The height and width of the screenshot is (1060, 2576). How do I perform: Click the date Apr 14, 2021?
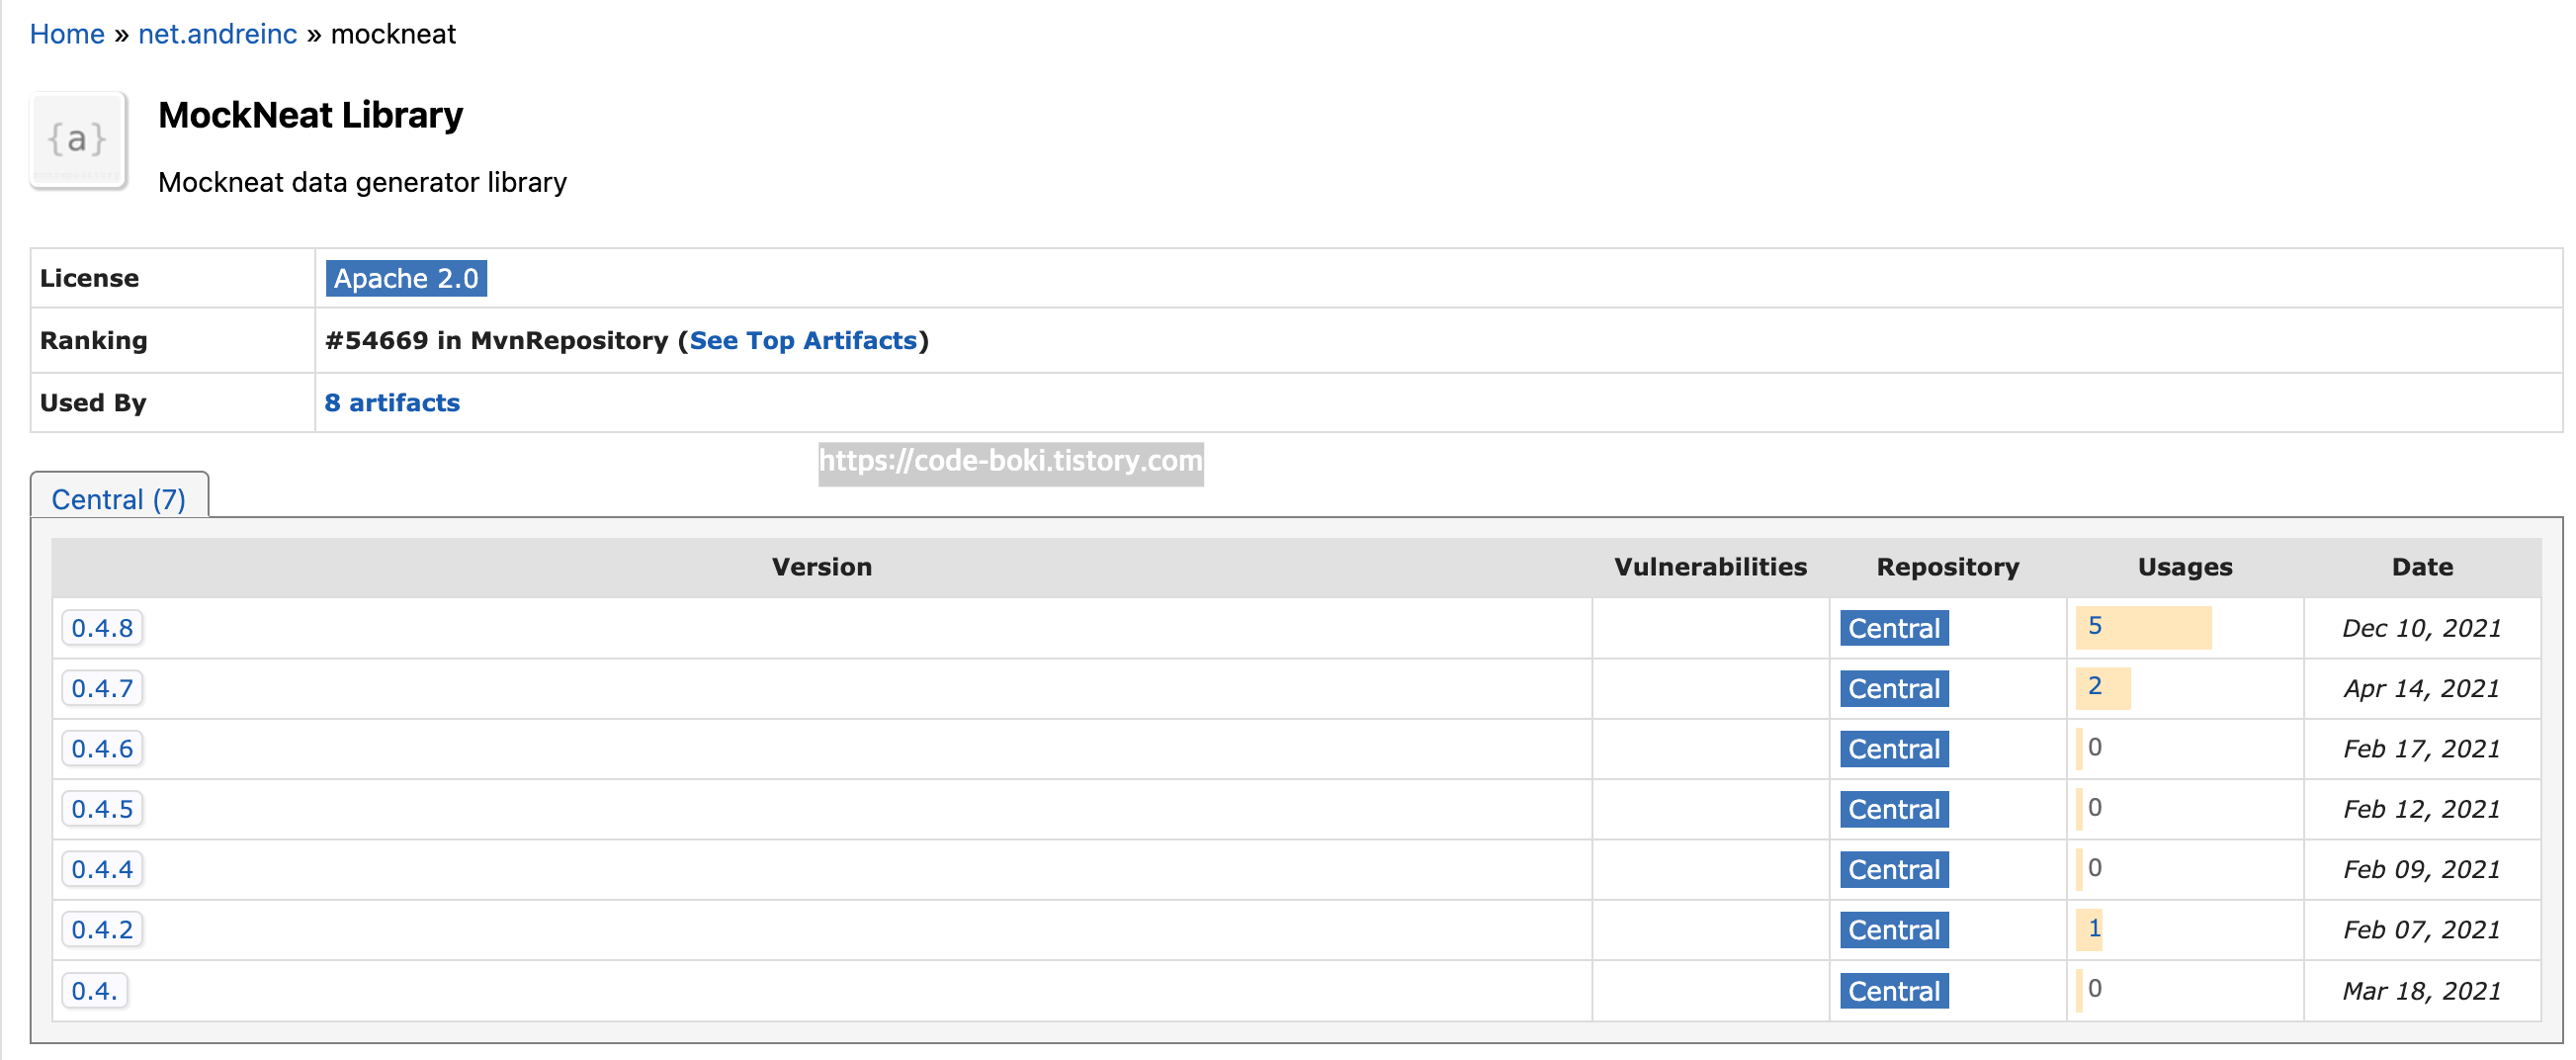click(2421, 688)
